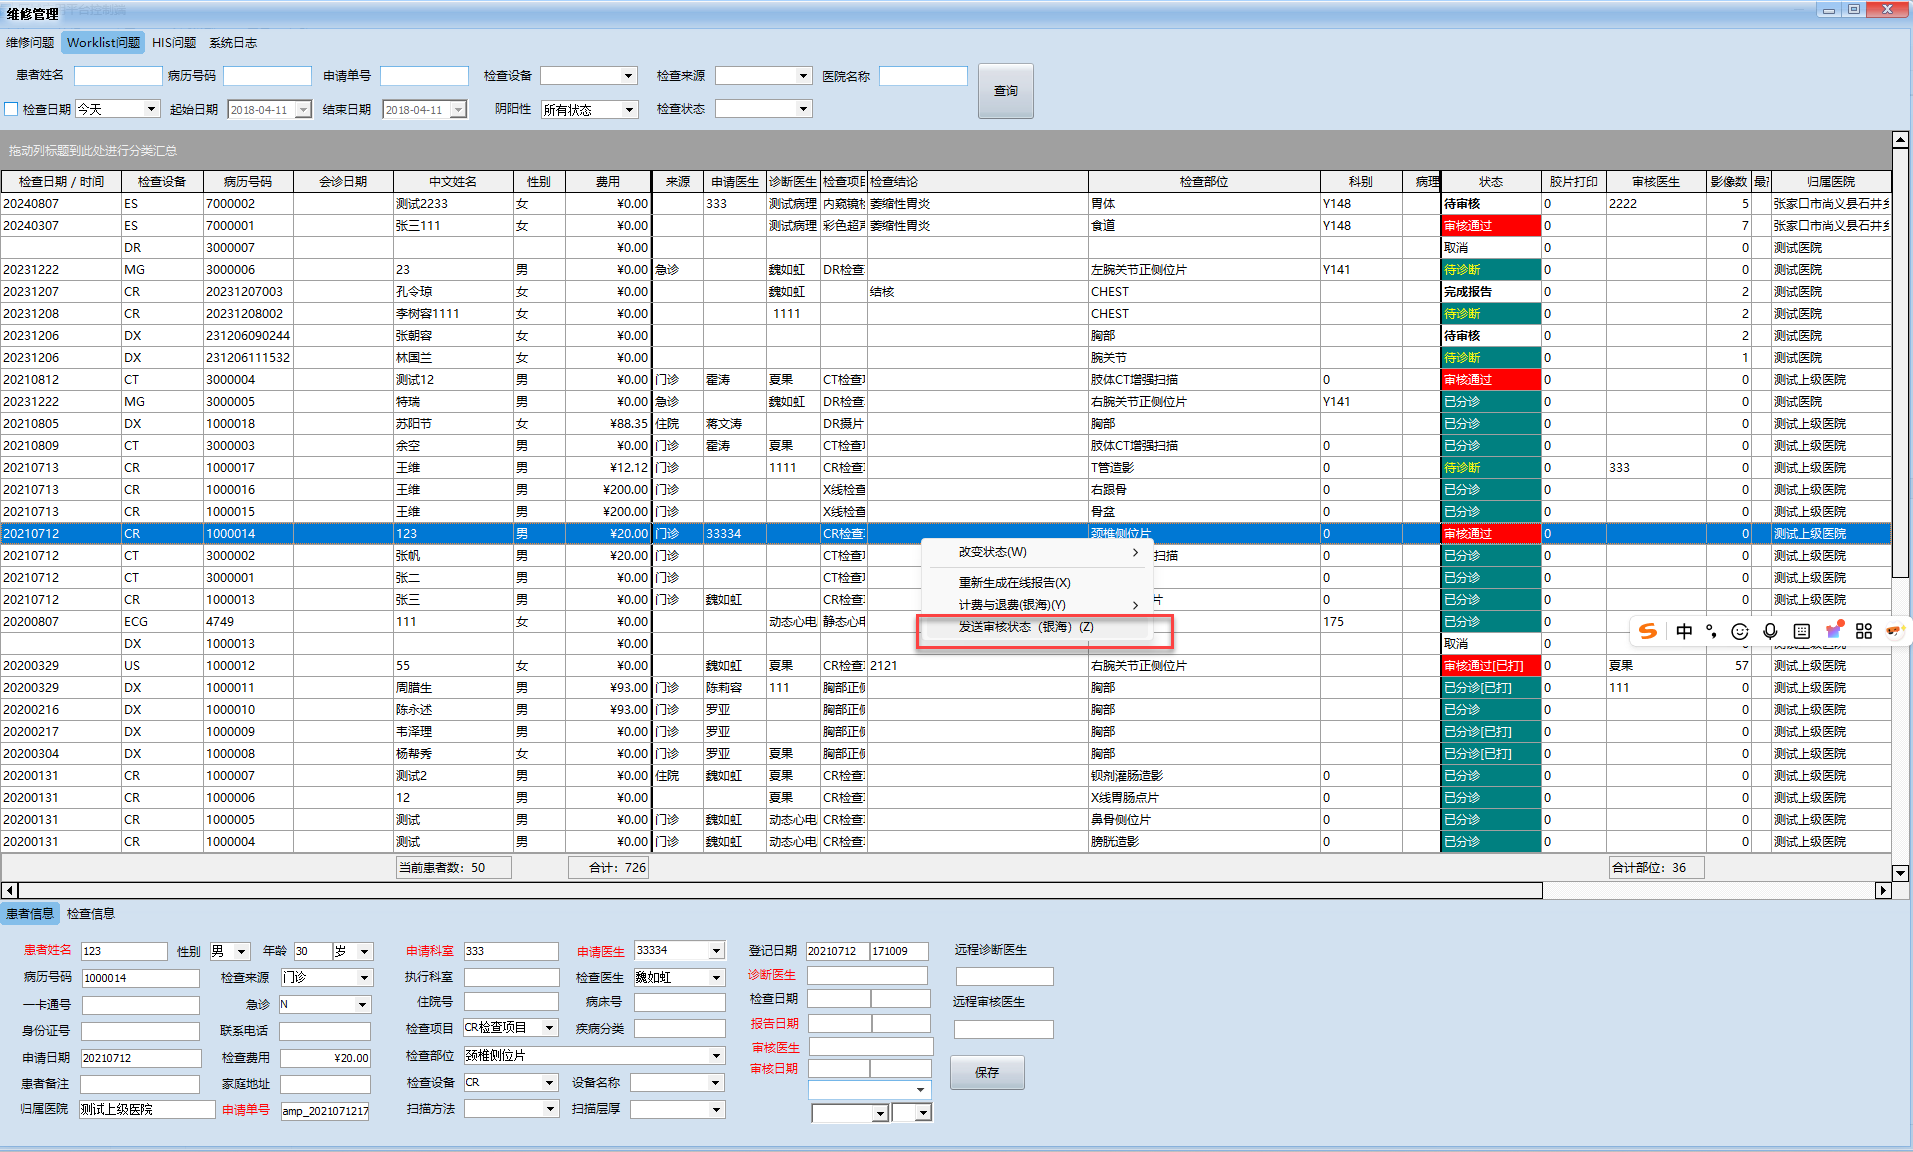Open the Sogou toolbox grid icon
This screenshot has width=1913, height=1152.
pyautogui.click(x=1864, y=631)
